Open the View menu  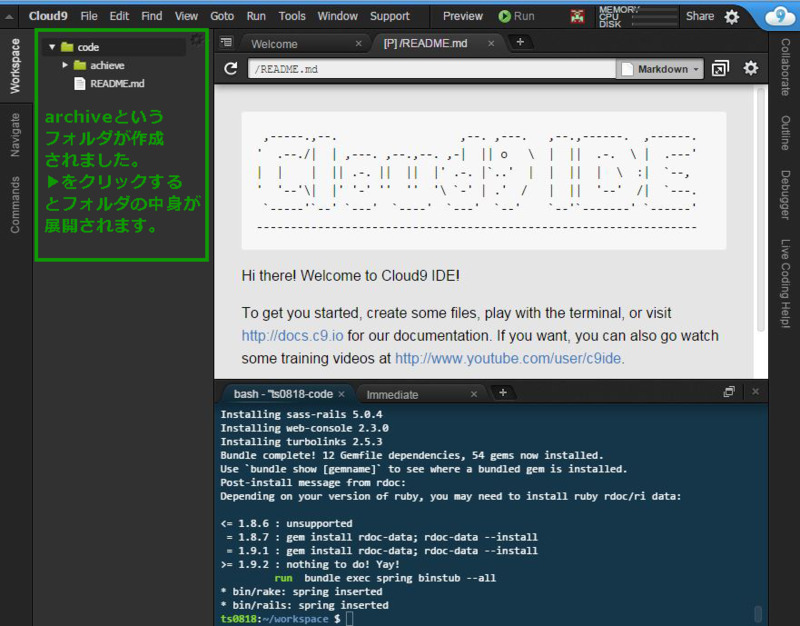click(x=186, y=16)
